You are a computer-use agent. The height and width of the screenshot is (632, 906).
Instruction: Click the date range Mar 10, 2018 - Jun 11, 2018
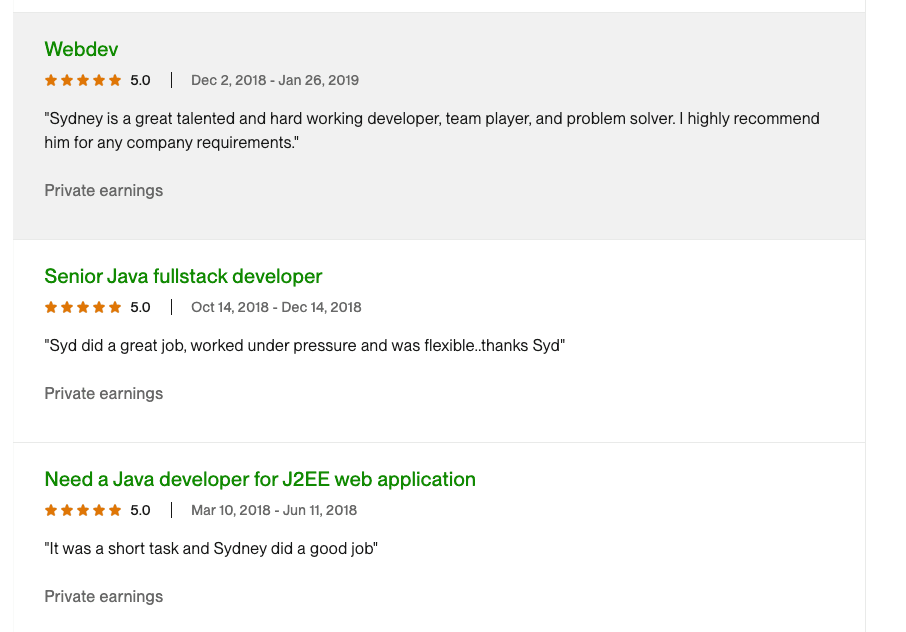pos(276,510)
